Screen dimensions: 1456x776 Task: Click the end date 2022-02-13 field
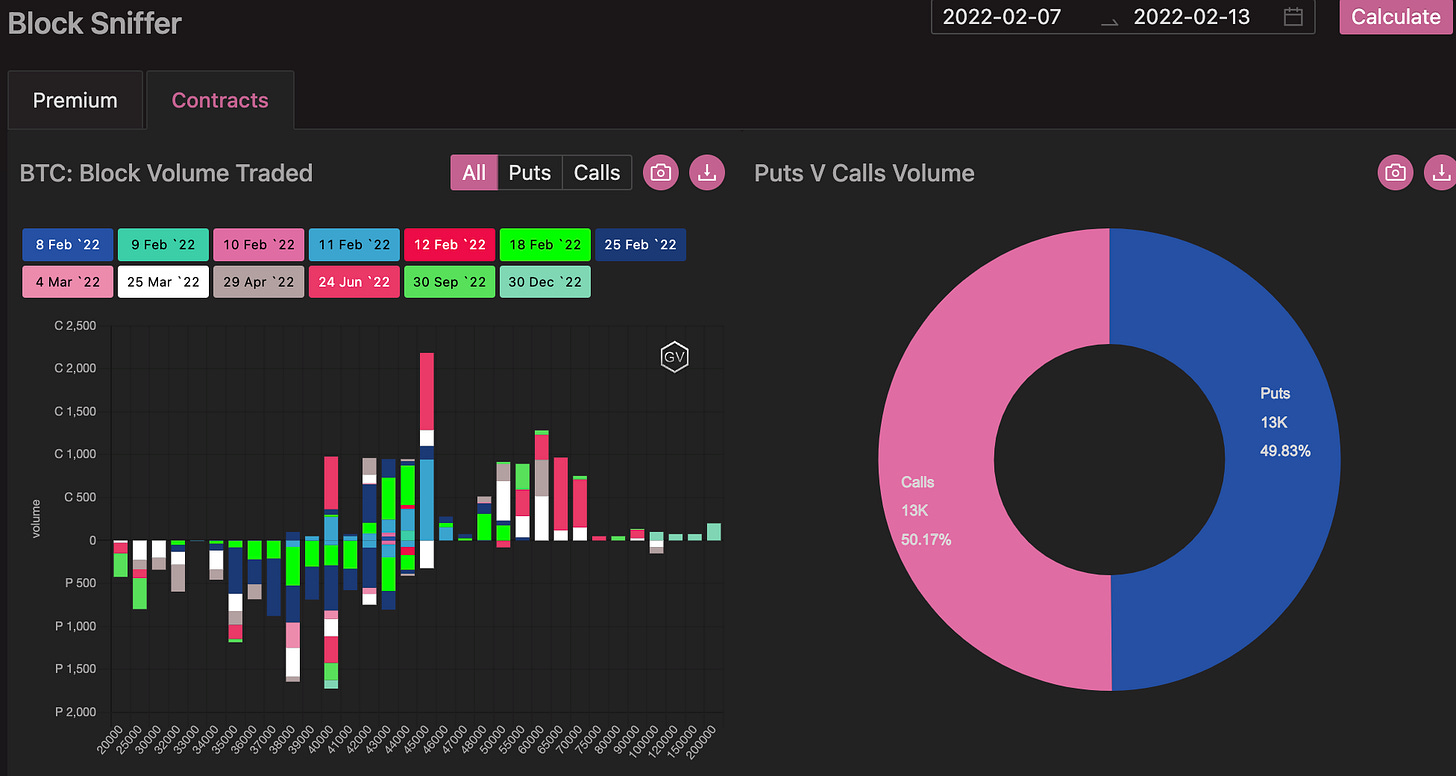(x=1193, y=16)
